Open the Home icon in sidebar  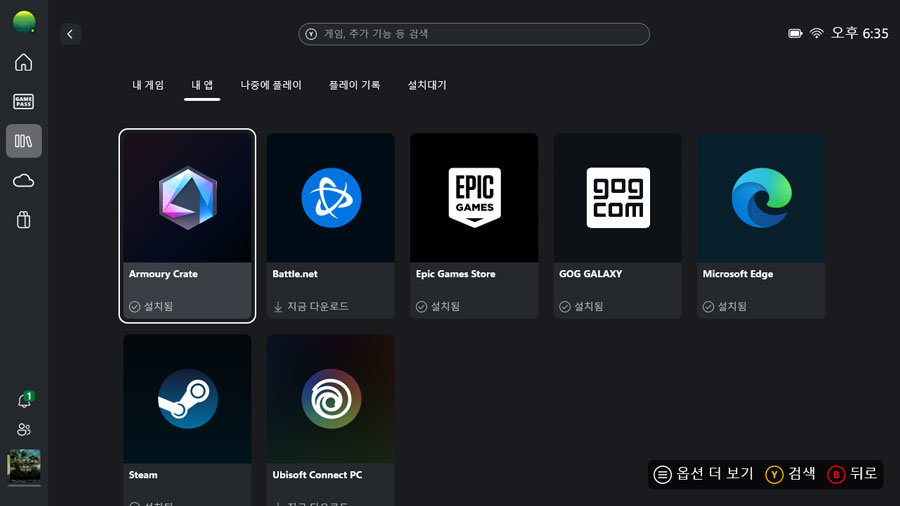click(23, 63)
